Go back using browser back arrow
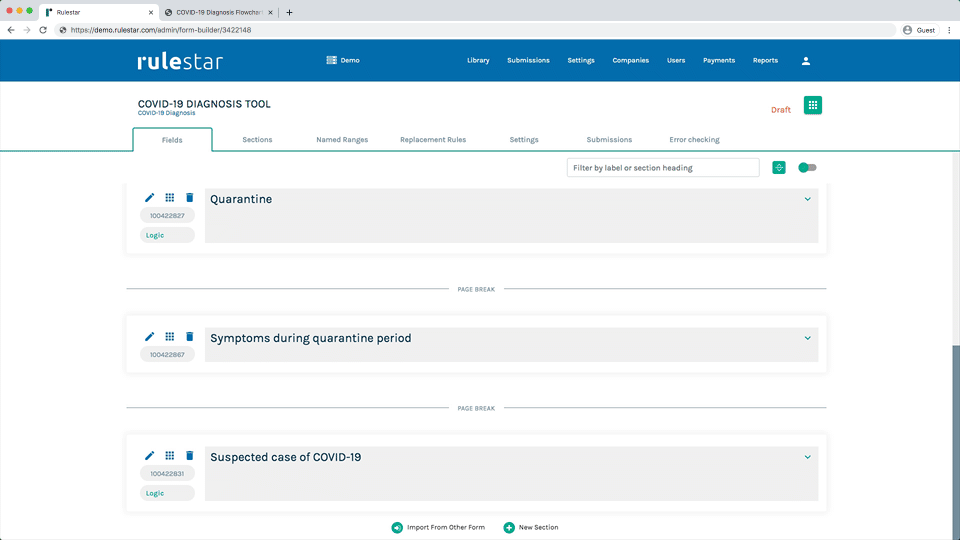 (11, 30)
